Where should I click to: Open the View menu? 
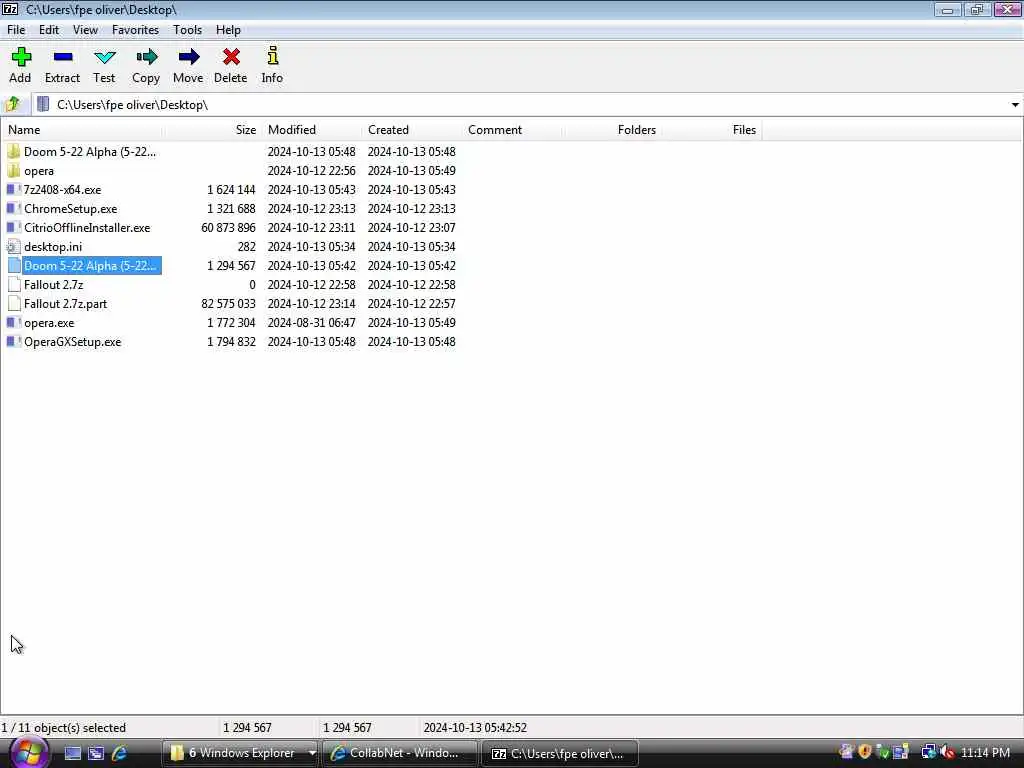click(85, 30)
